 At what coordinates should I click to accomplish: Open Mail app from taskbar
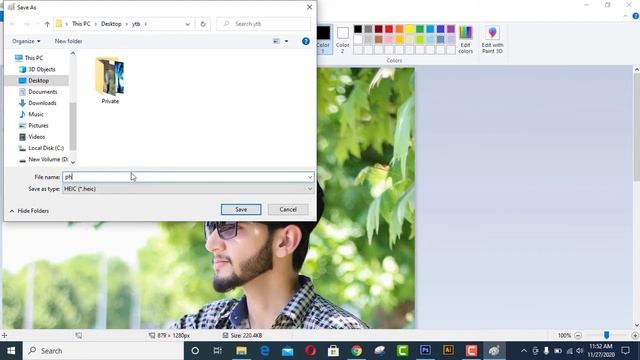[x=287, y=351]
